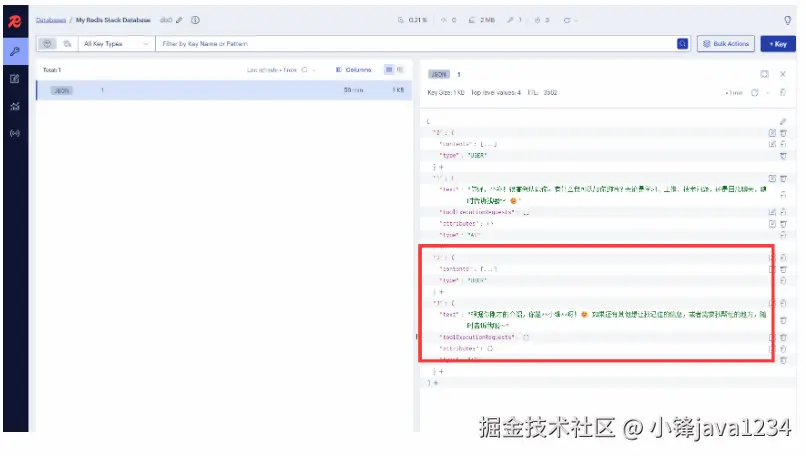Delete the first "type": "USER" field

(x=783, y=155)
